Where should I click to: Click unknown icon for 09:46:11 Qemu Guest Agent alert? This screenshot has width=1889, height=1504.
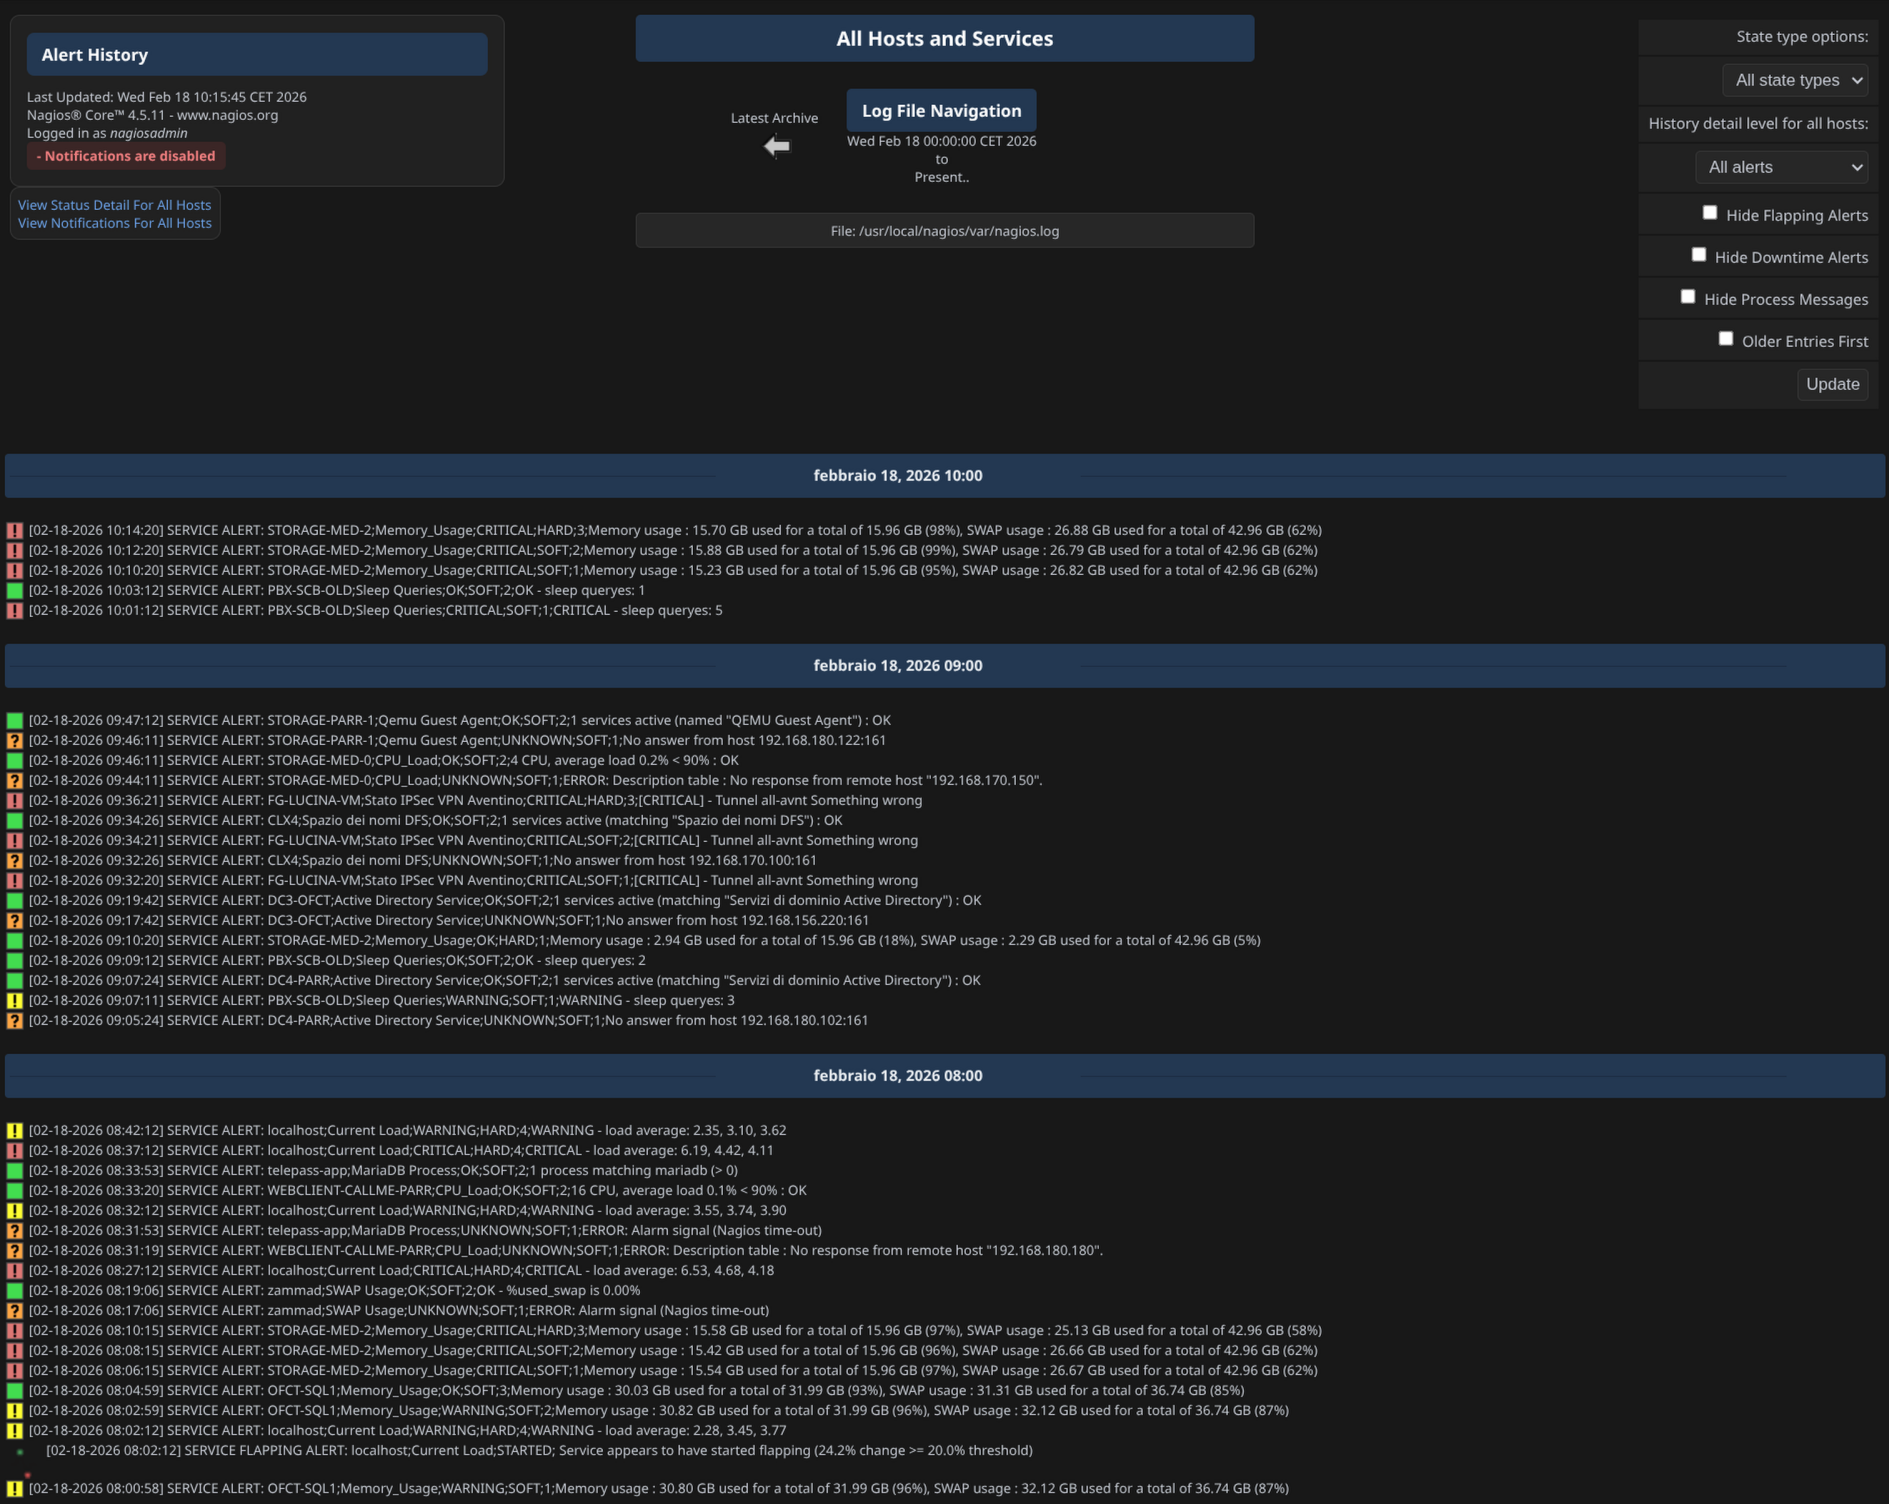(x=15, y=741)
